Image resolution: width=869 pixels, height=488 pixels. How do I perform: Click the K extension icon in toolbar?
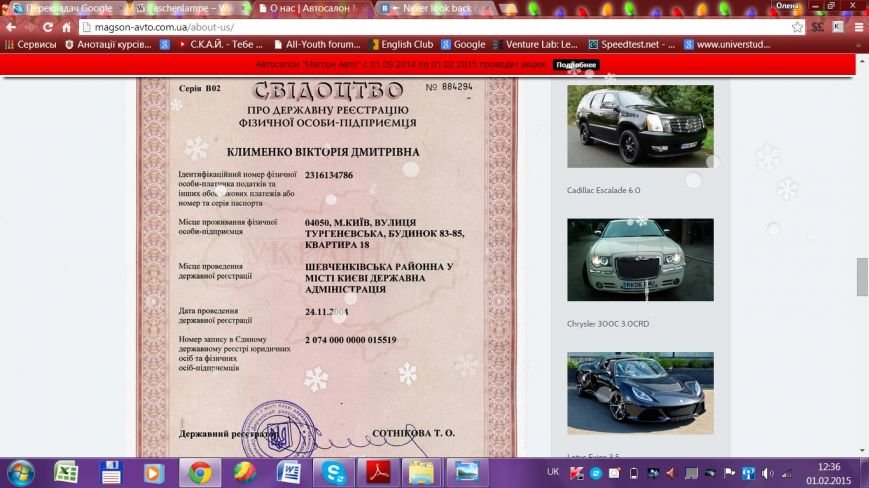click(838, 27)
